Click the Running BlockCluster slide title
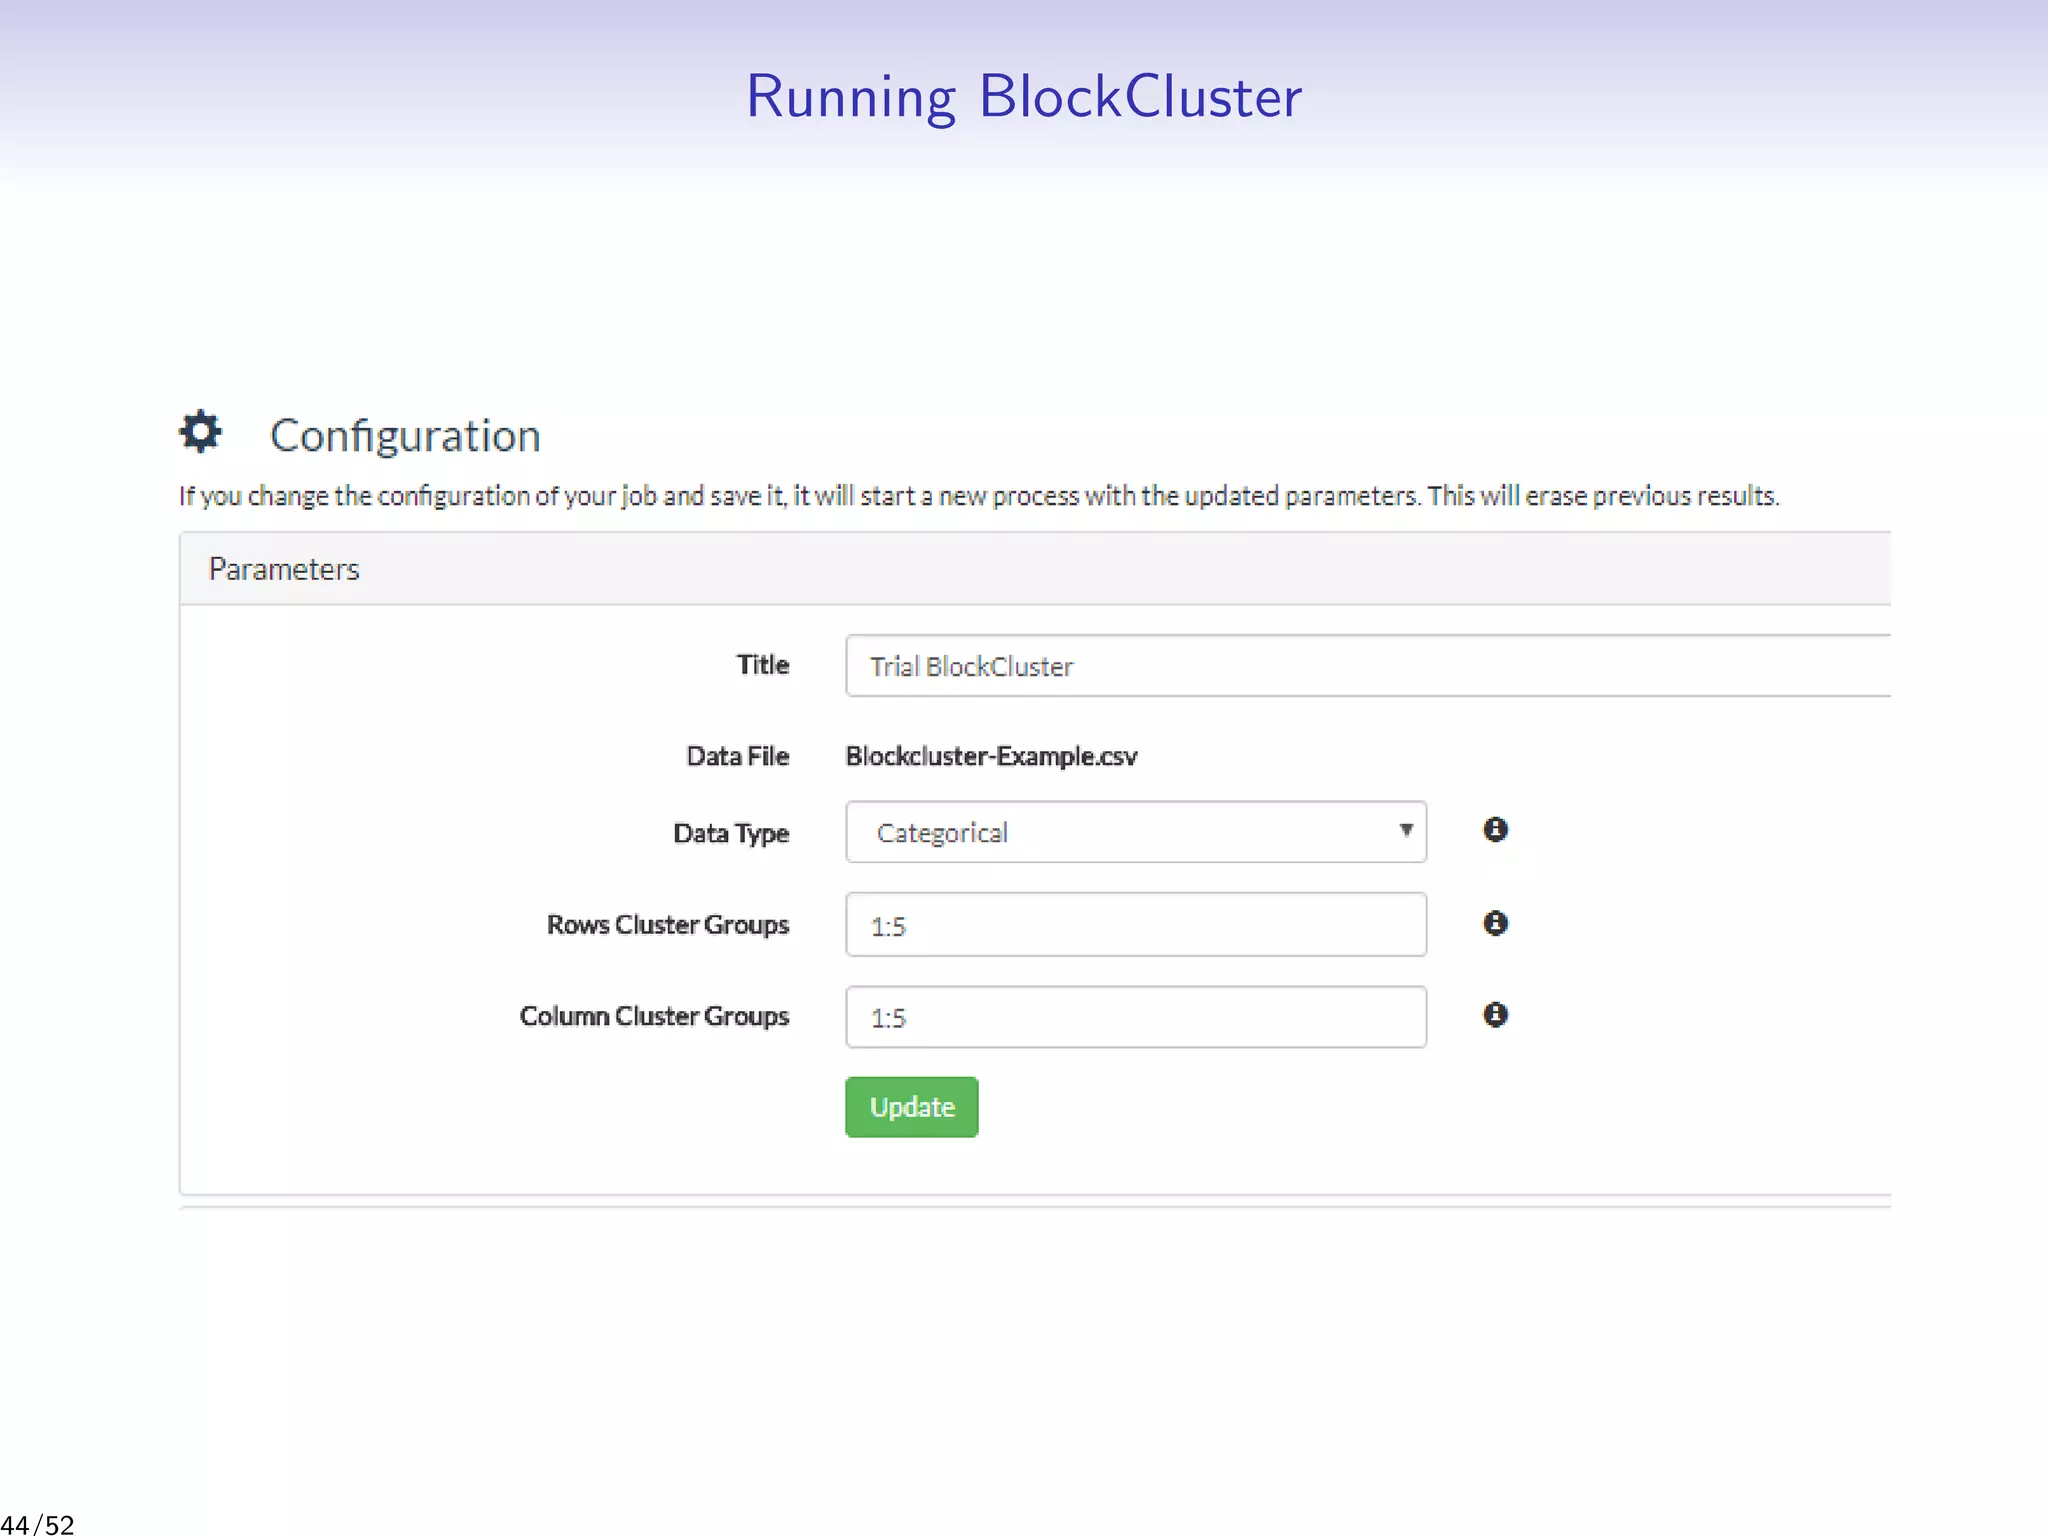This screenshot has width=2048, height=1536. click(1024, 97)
